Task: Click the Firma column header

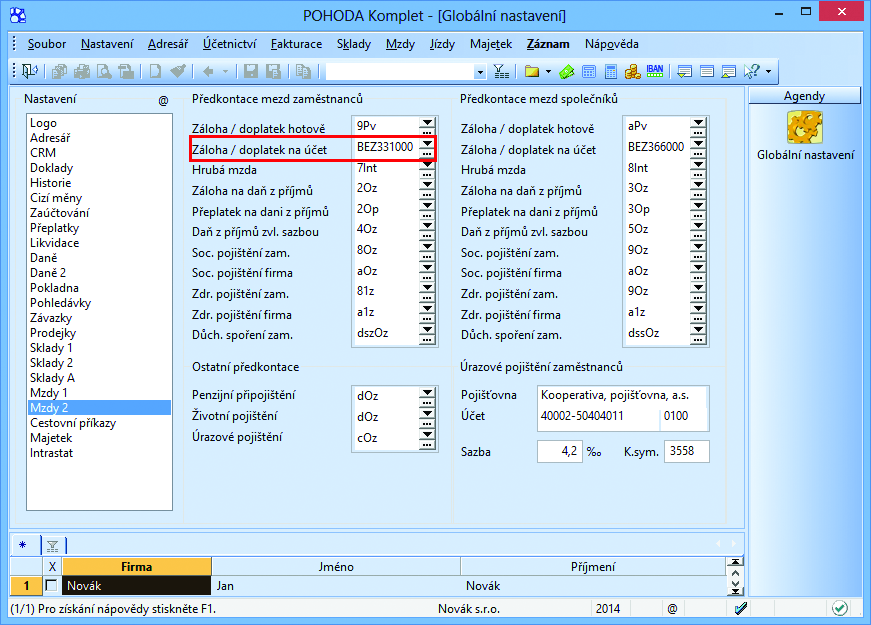Action: [137, 567]
